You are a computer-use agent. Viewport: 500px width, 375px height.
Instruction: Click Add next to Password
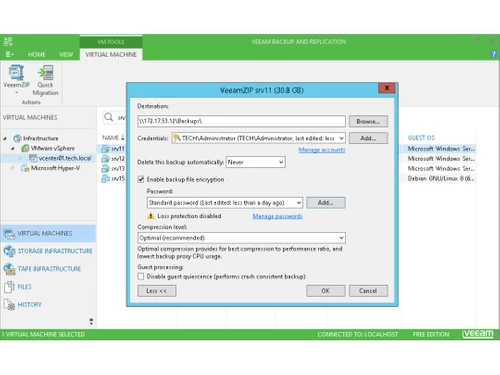point(326,203)
